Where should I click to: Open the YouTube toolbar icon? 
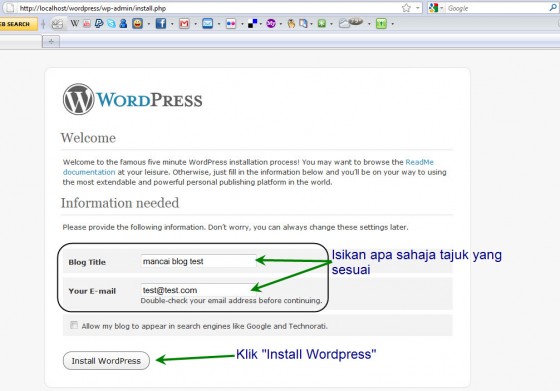click(87, 24)
